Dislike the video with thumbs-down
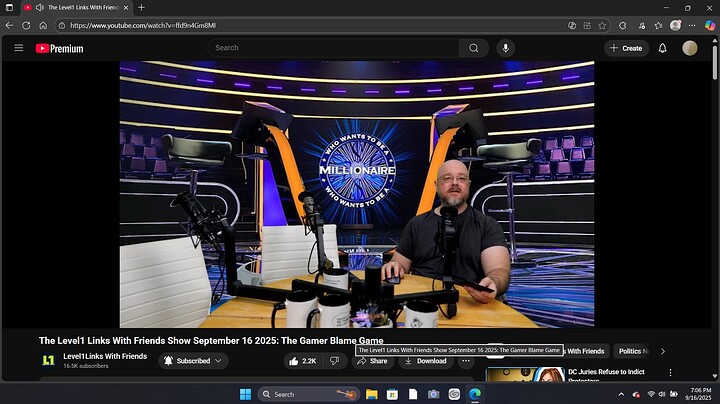This screenshot has height=404, width=720. [x=334, y=361]
